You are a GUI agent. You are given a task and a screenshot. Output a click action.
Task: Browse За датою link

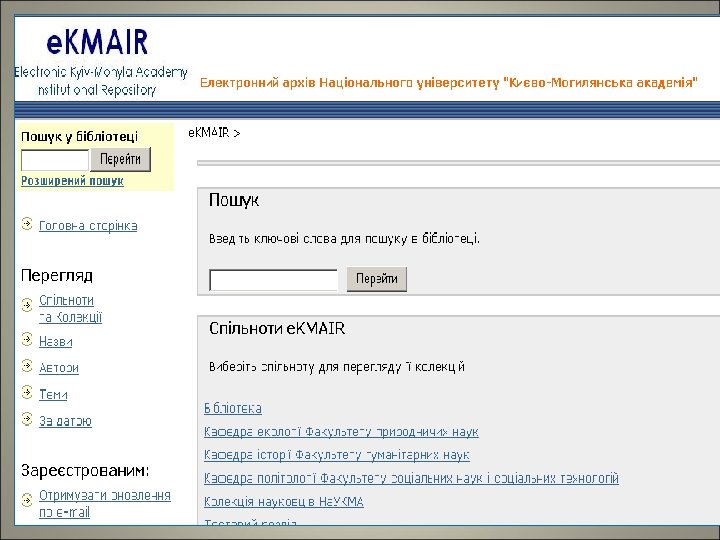(x=65, y=421)
